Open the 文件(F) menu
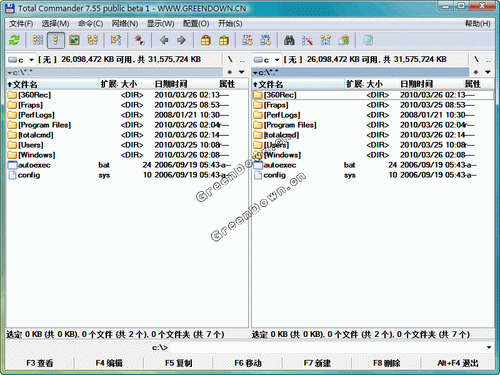Screen dimensions: 500x375 click(x=21, y=24)
